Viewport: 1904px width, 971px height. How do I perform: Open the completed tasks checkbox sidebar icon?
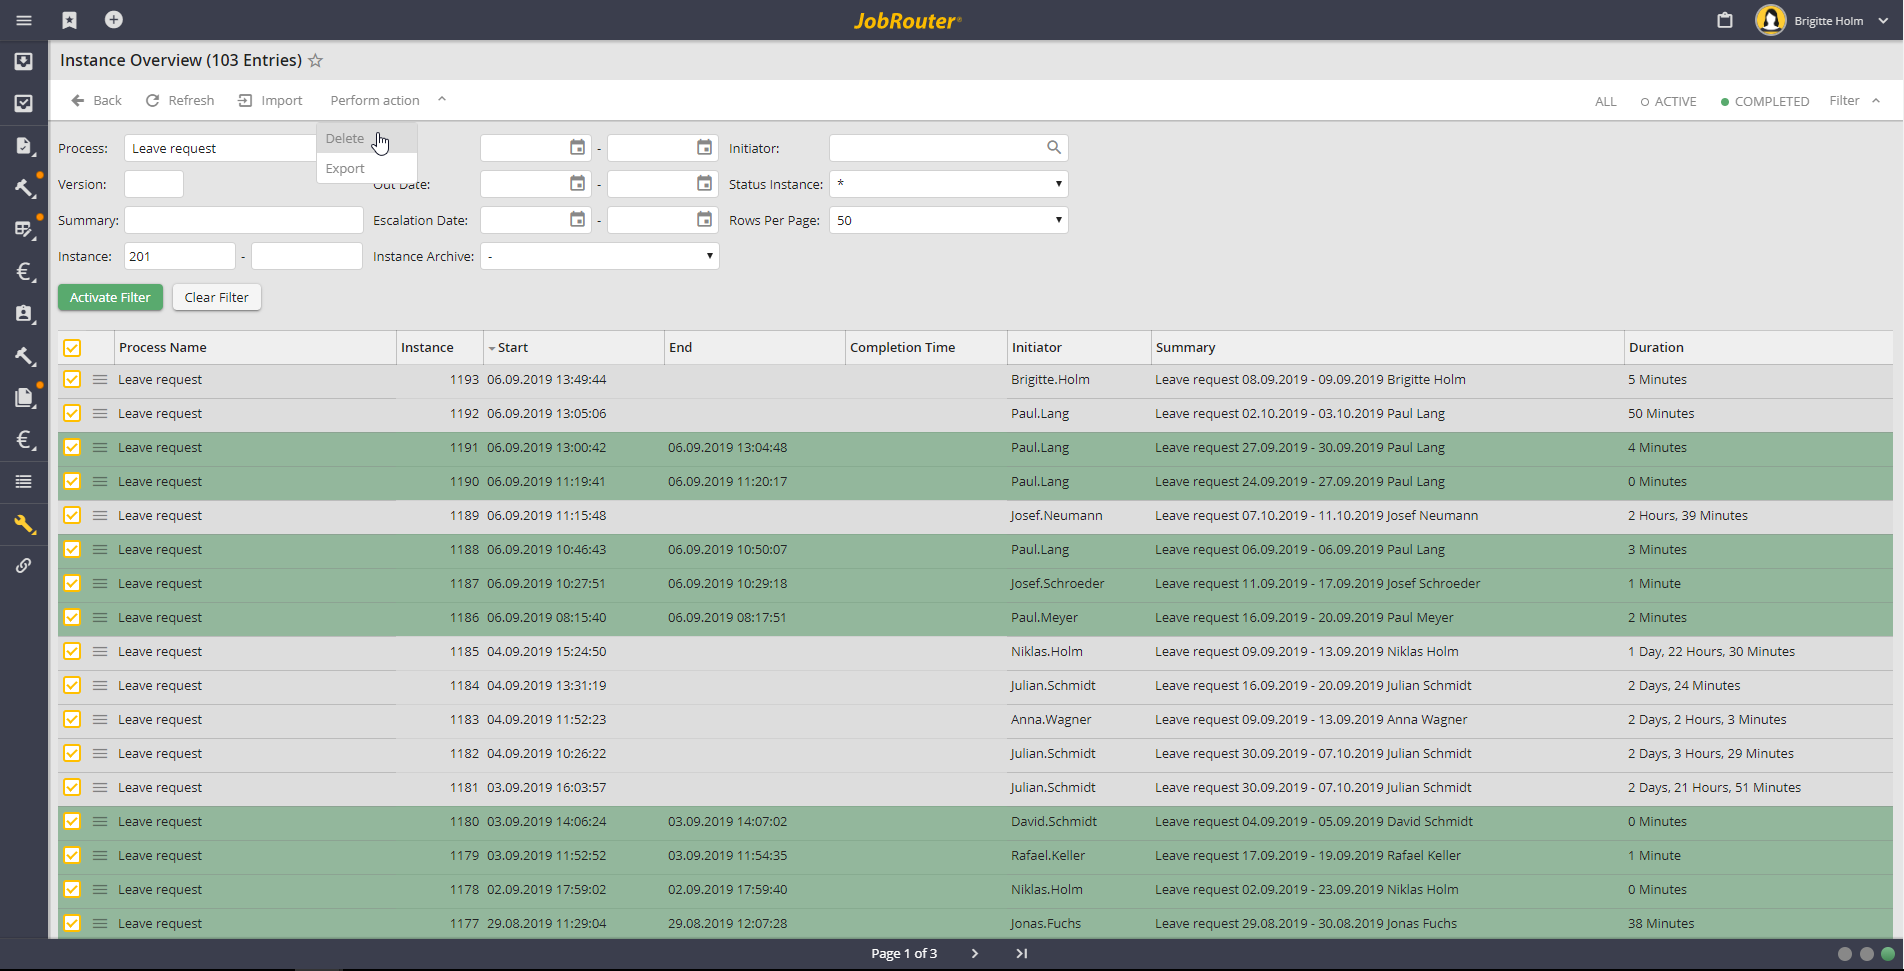24,103
